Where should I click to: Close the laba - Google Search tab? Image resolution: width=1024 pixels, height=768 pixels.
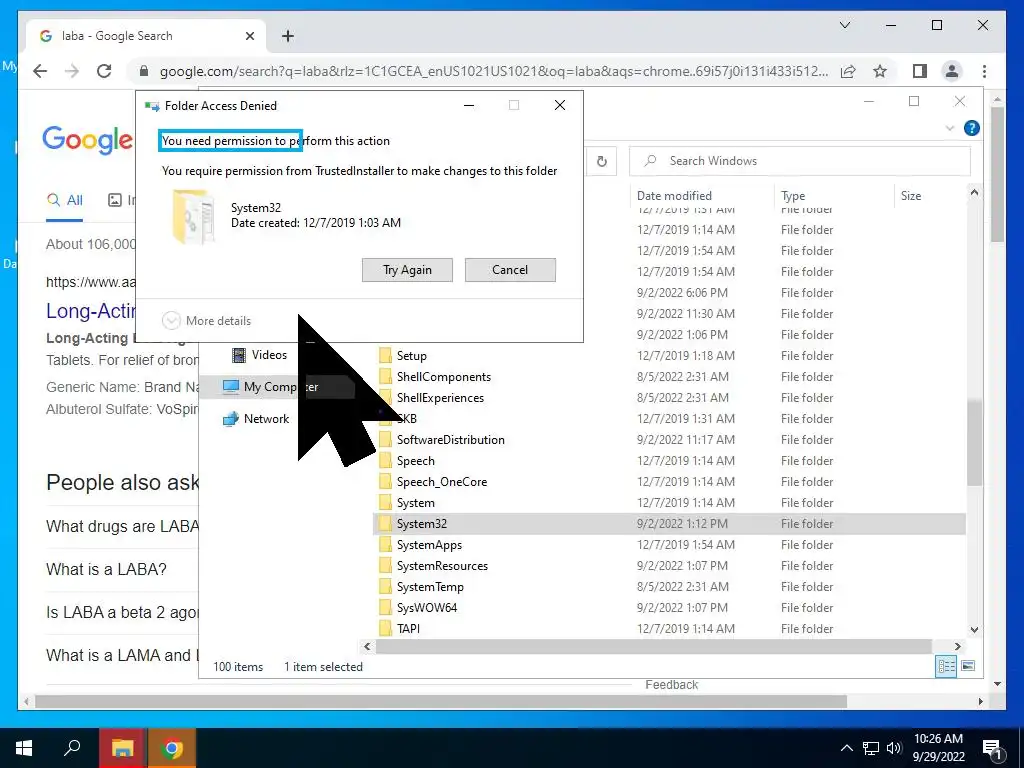(249, 36)
